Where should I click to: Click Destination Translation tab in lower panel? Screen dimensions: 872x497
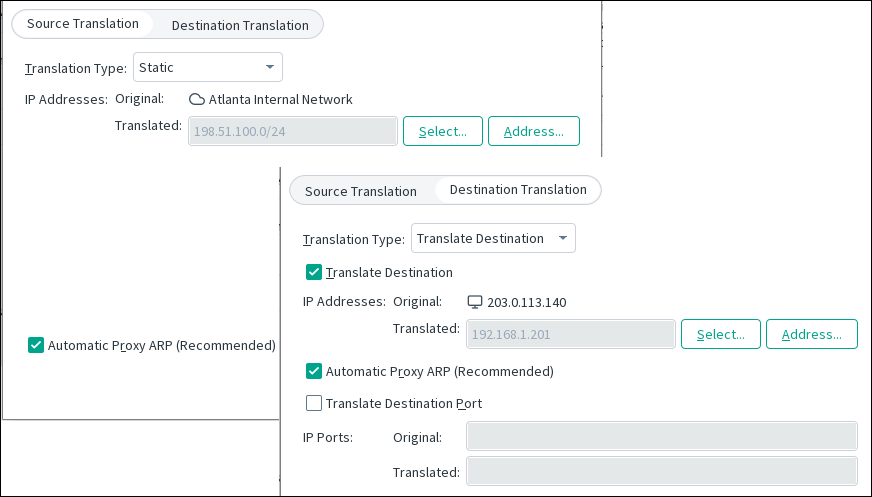[x=518, y=190]
